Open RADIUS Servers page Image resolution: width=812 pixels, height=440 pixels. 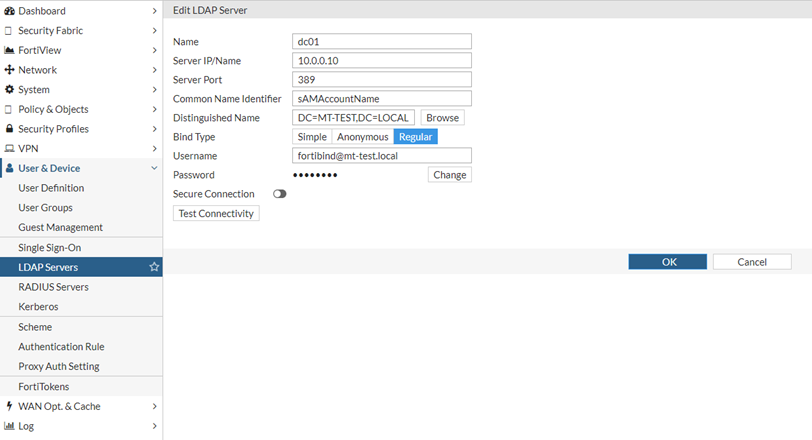[53, 287]
